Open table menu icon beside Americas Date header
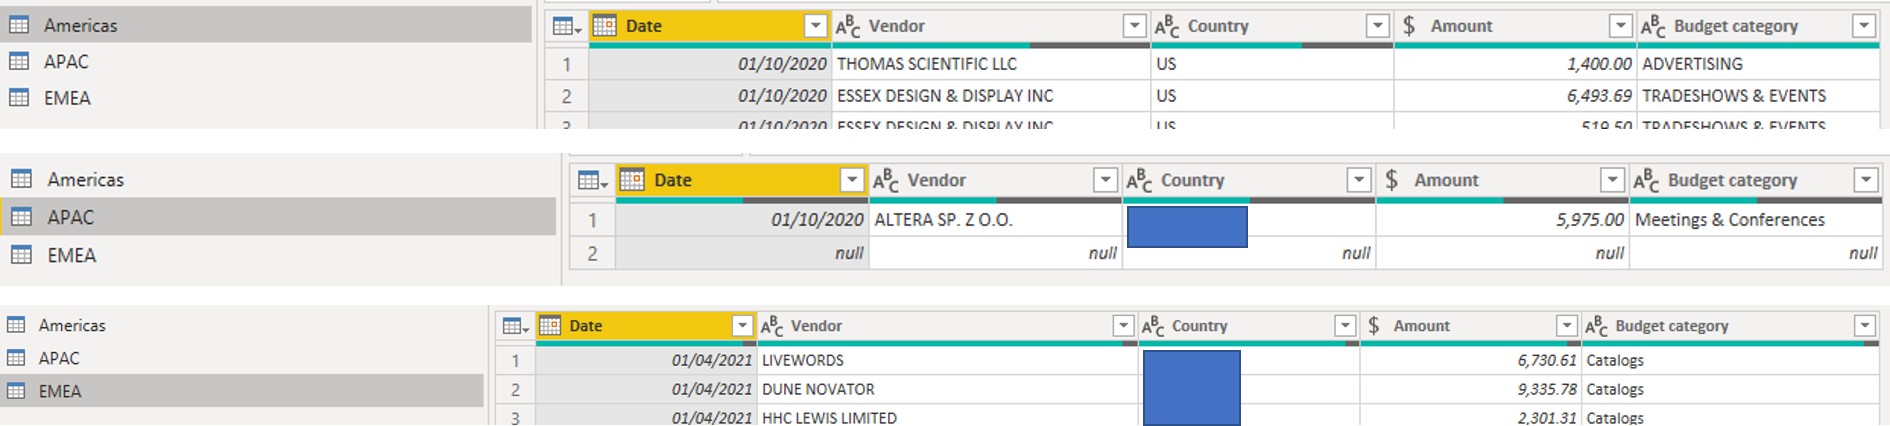Viewport: 1890px width, 426px height. coord(567,27)
